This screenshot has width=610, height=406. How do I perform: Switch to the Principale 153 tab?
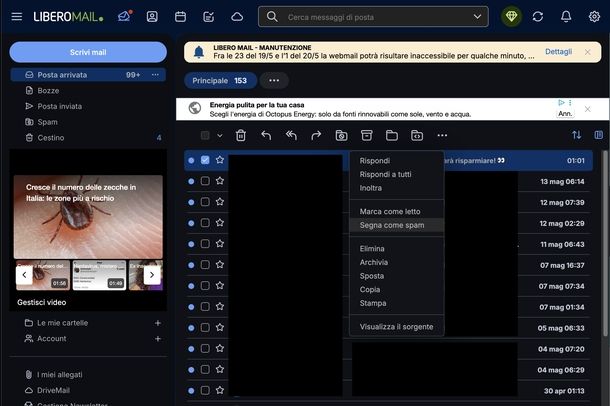click(220, 80)
